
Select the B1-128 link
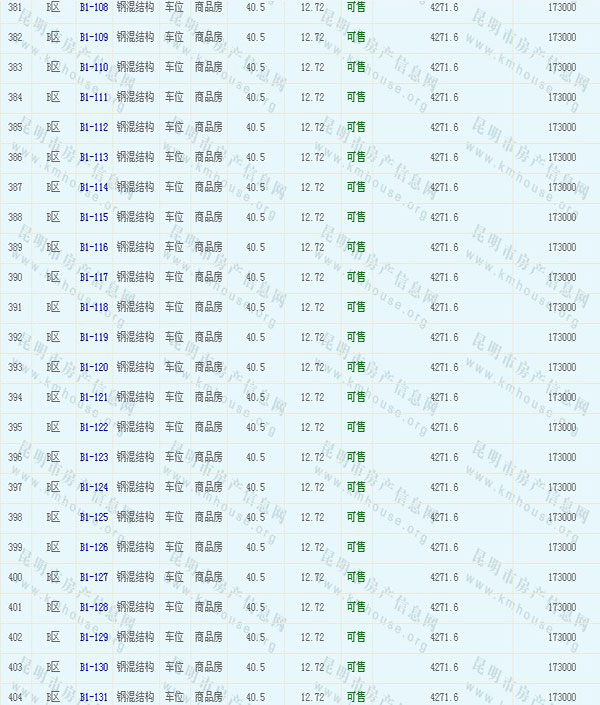(94, 607)
